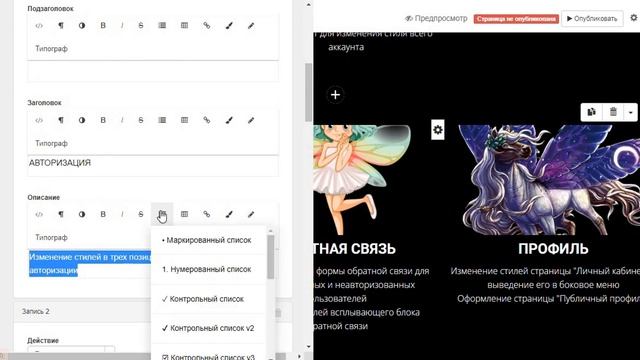Apply italic in Заголовок toolbar
The height and width of the screenshot is (360, 640).
(122, 120)
